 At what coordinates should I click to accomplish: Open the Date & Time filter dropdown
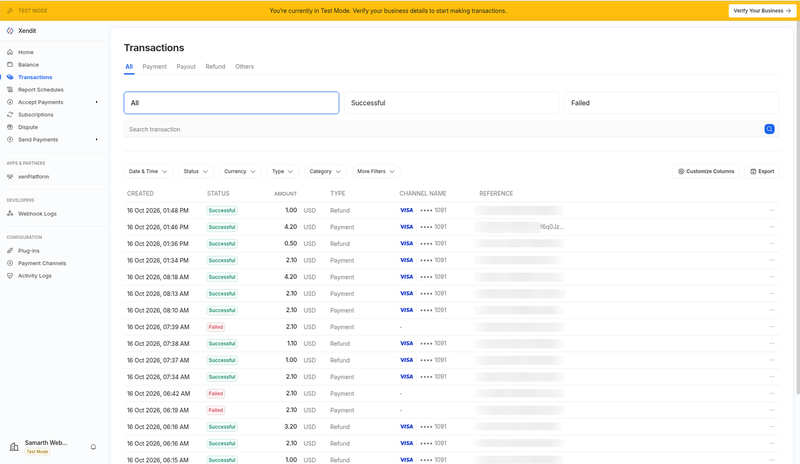coord(148,172)
